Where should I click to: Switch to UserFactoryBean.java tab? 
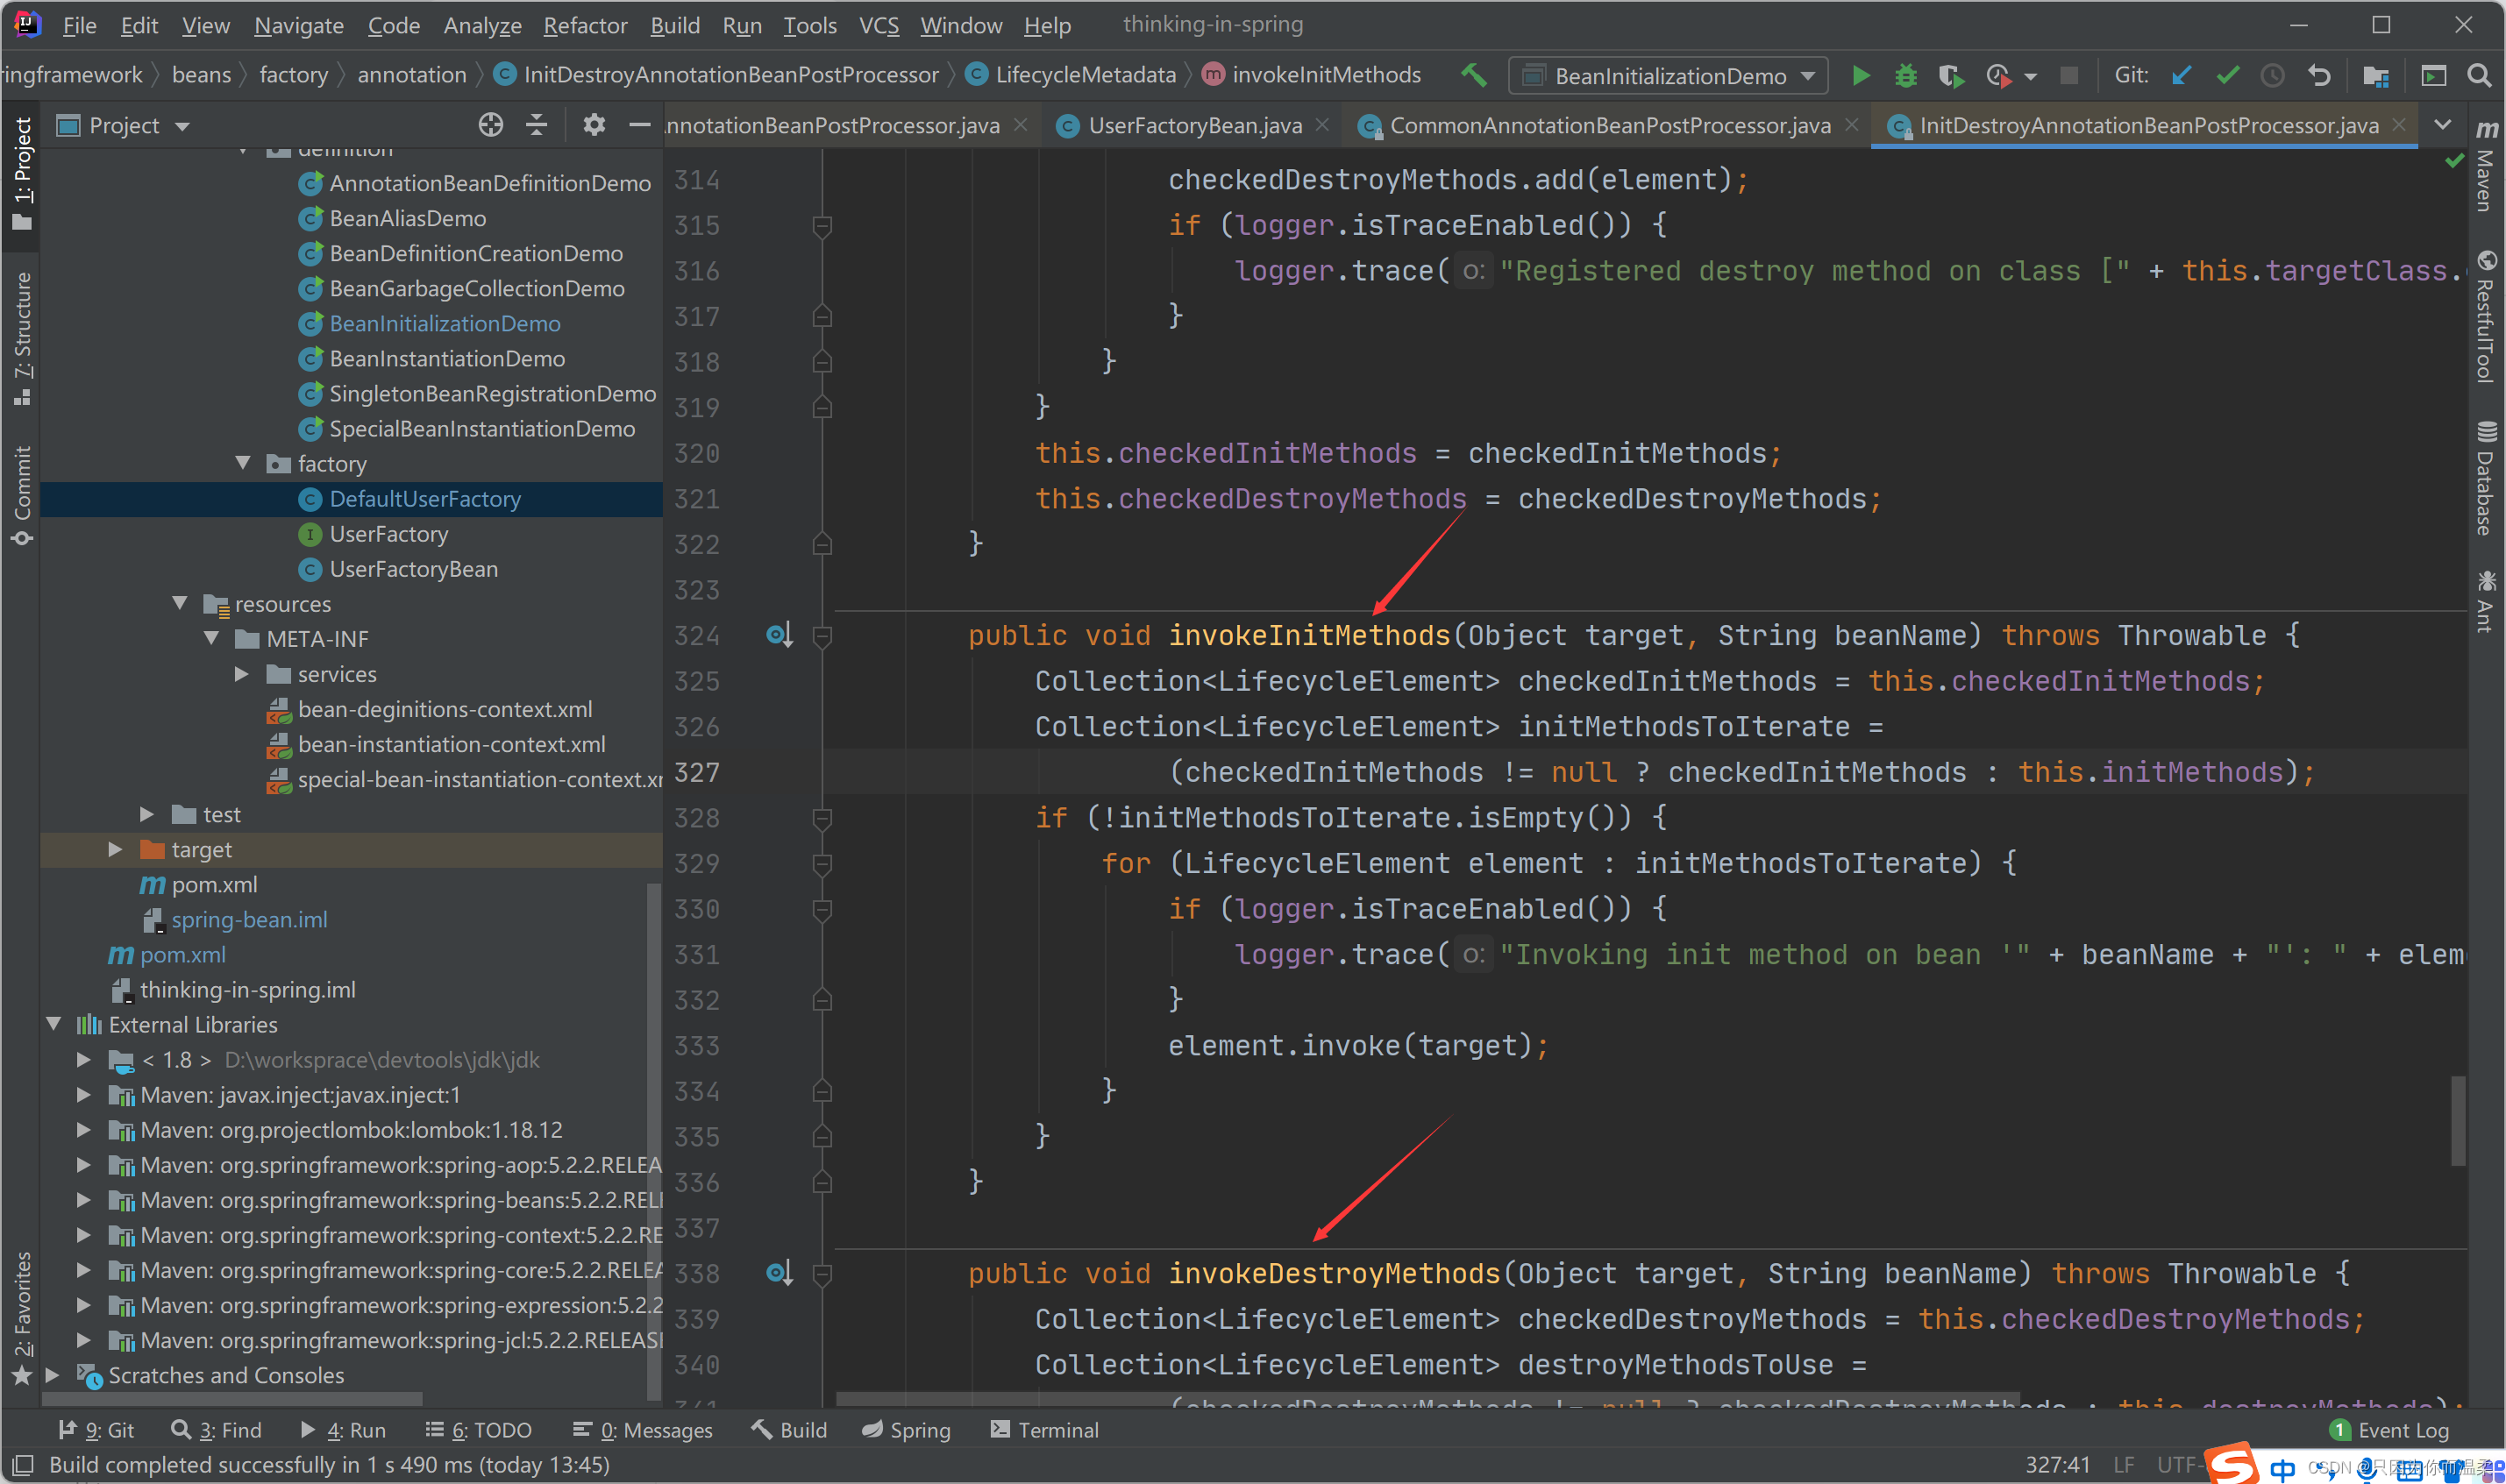pyautogui.click(x=1194, y=125)
